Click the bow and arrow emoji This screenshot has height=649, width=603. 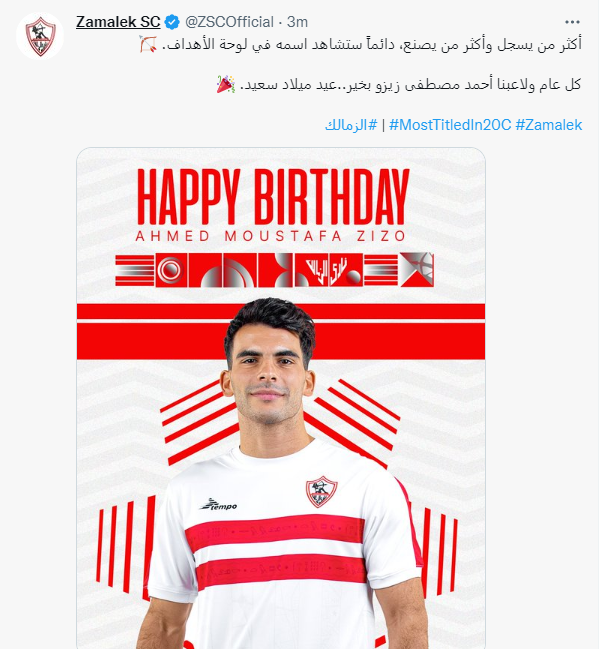(148, 44)
